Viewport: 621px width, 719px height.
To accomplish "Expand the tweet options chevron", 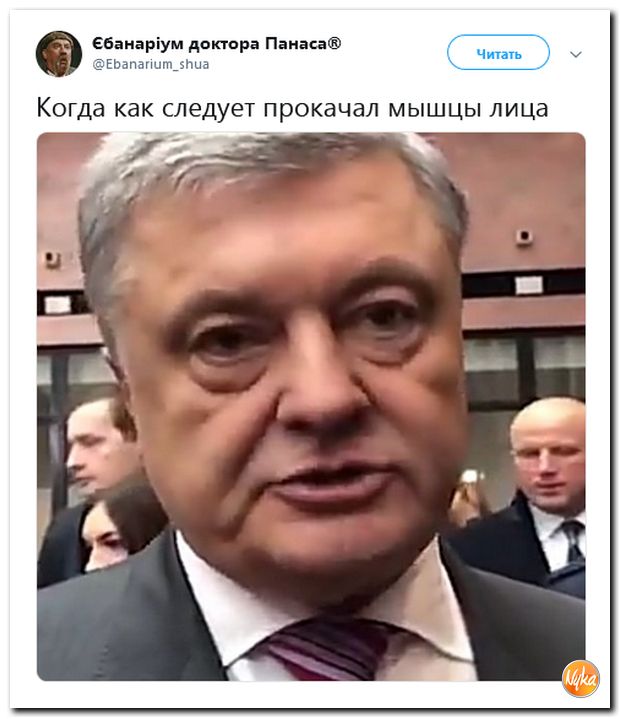I will (x=576, y=54).
